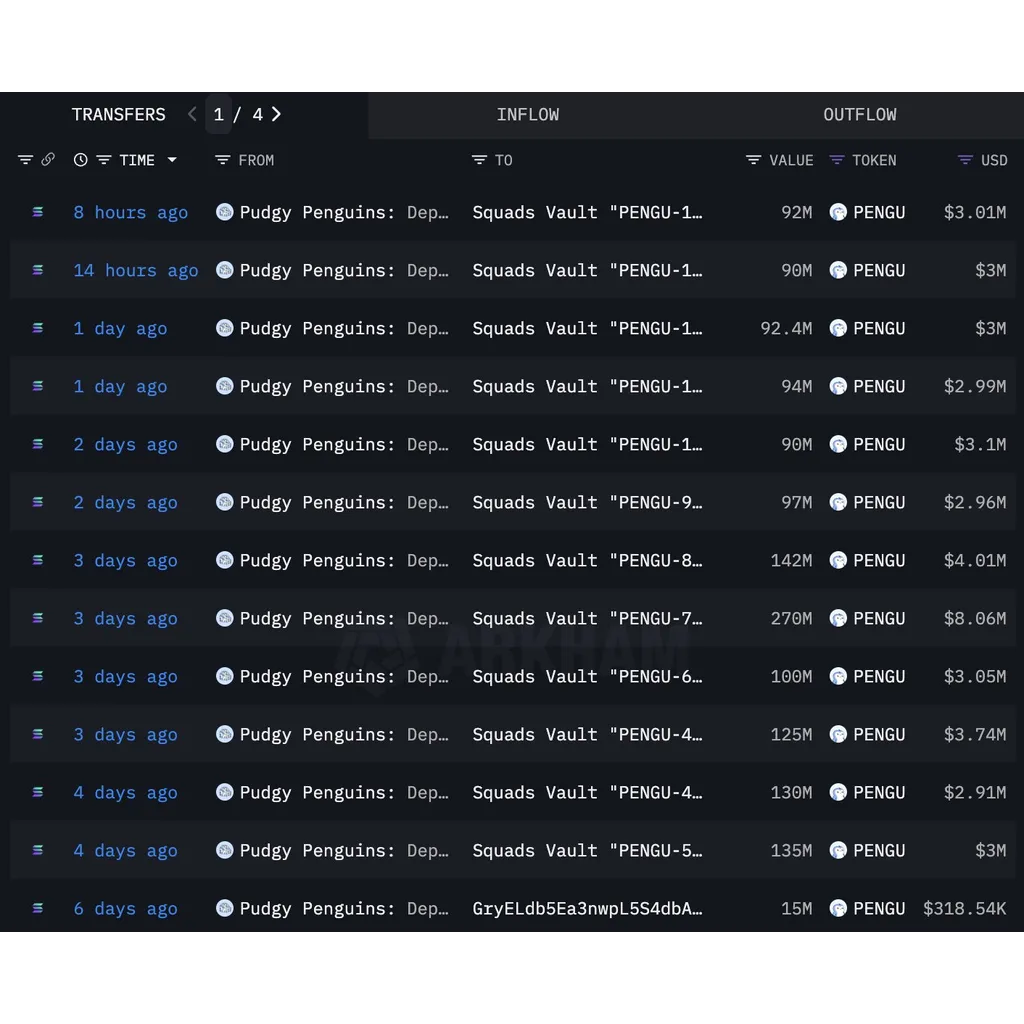The image size is (1024, 1024).
Task: Switch to the INFLOW tab
Action: coord(528,115)
